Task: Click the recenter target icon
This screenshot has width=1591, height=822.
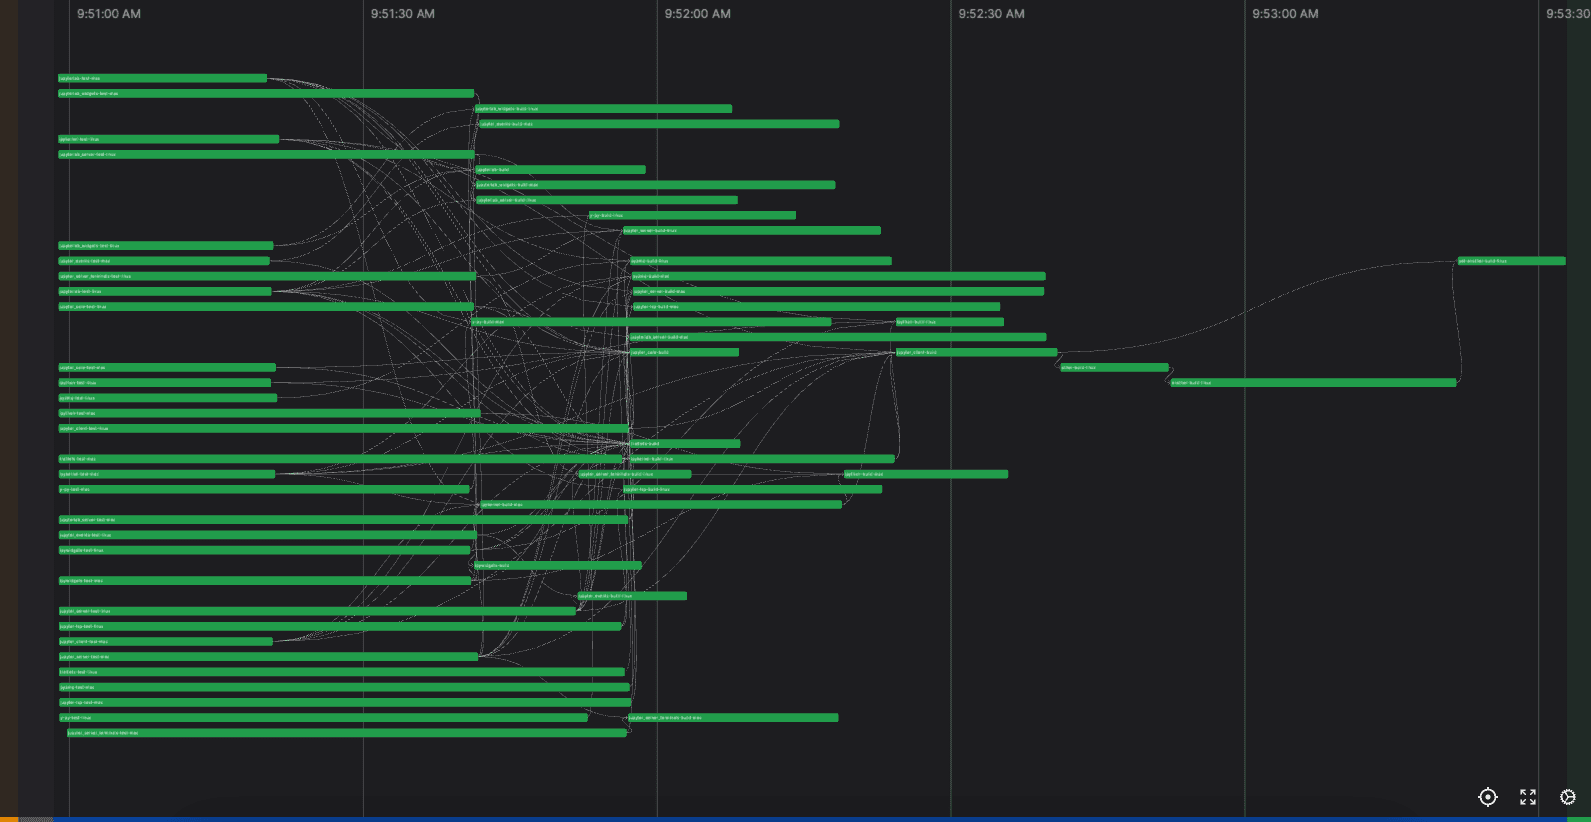Action: point(1487,797)
